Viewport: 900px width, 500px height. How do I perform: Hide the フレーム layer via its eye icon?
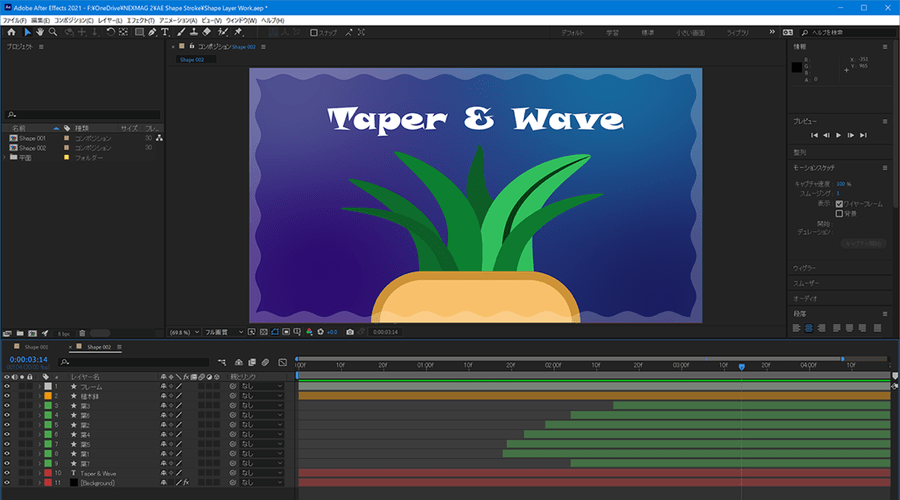[x=7, y=386]
